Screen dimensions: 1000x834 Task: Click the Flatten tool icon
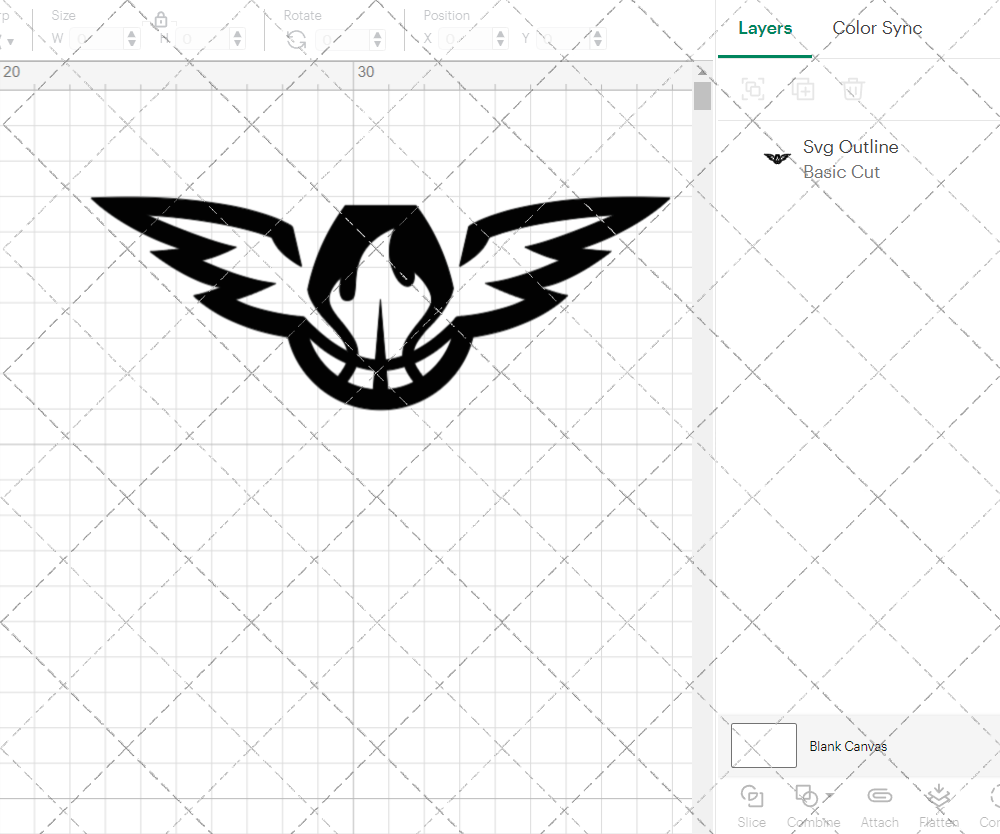pos(939,797)
